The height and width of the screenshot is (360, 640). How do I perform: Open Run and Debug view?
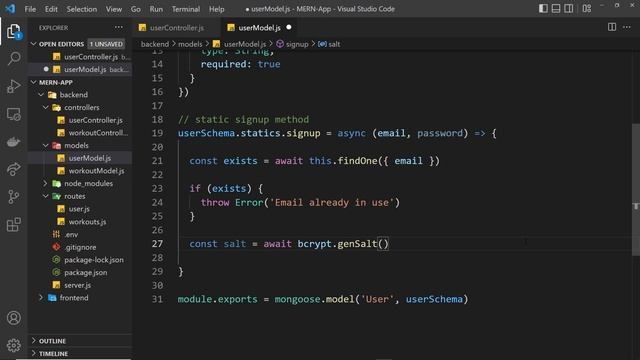13,86
